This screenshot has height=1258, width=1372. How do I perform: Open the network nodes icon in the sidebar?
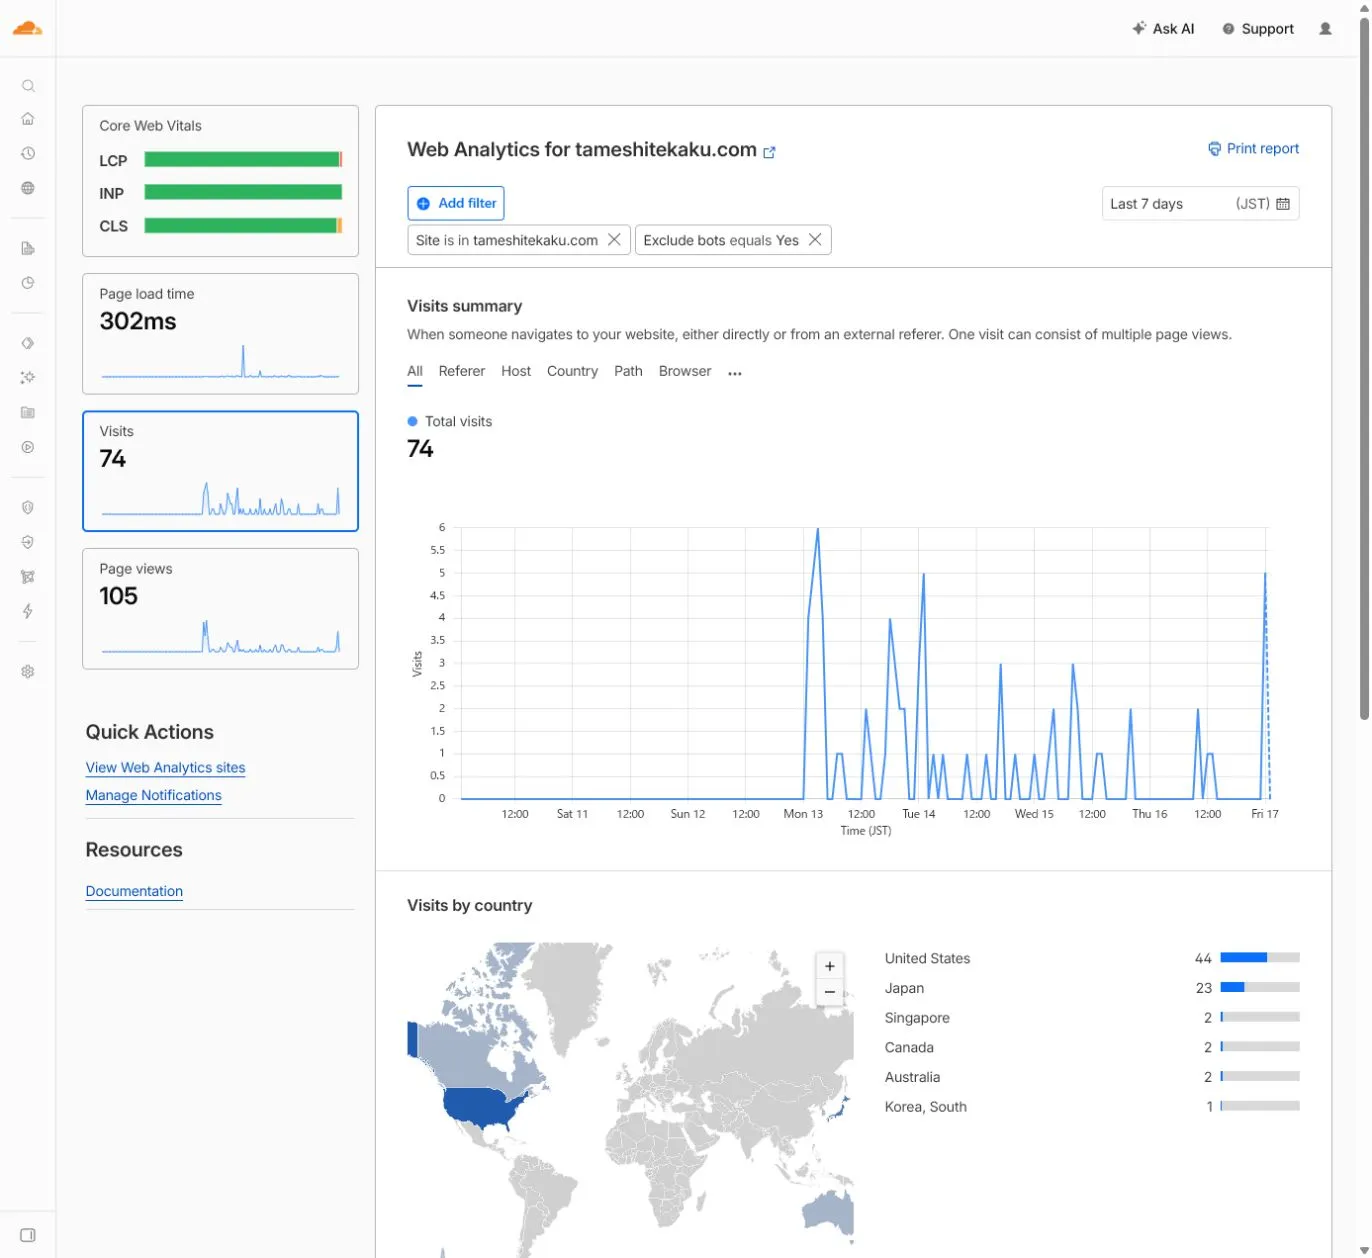(28, 577)
